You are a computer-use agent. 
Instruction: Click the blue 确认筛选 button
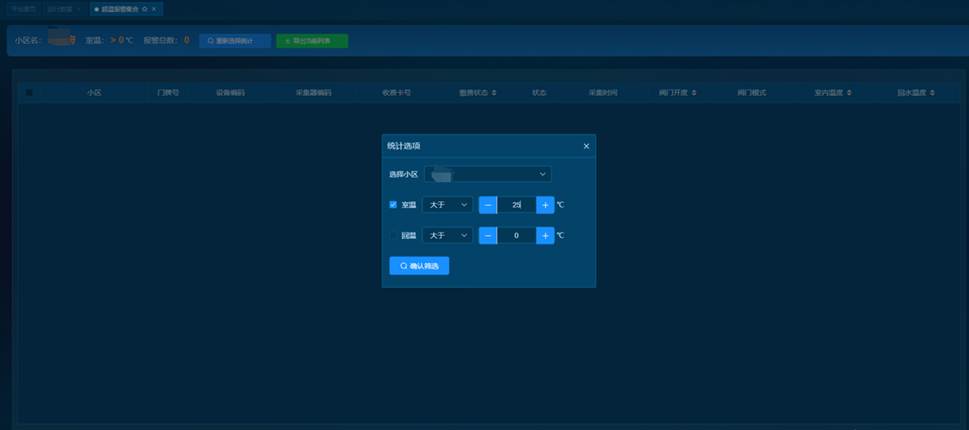click(419, 266)
